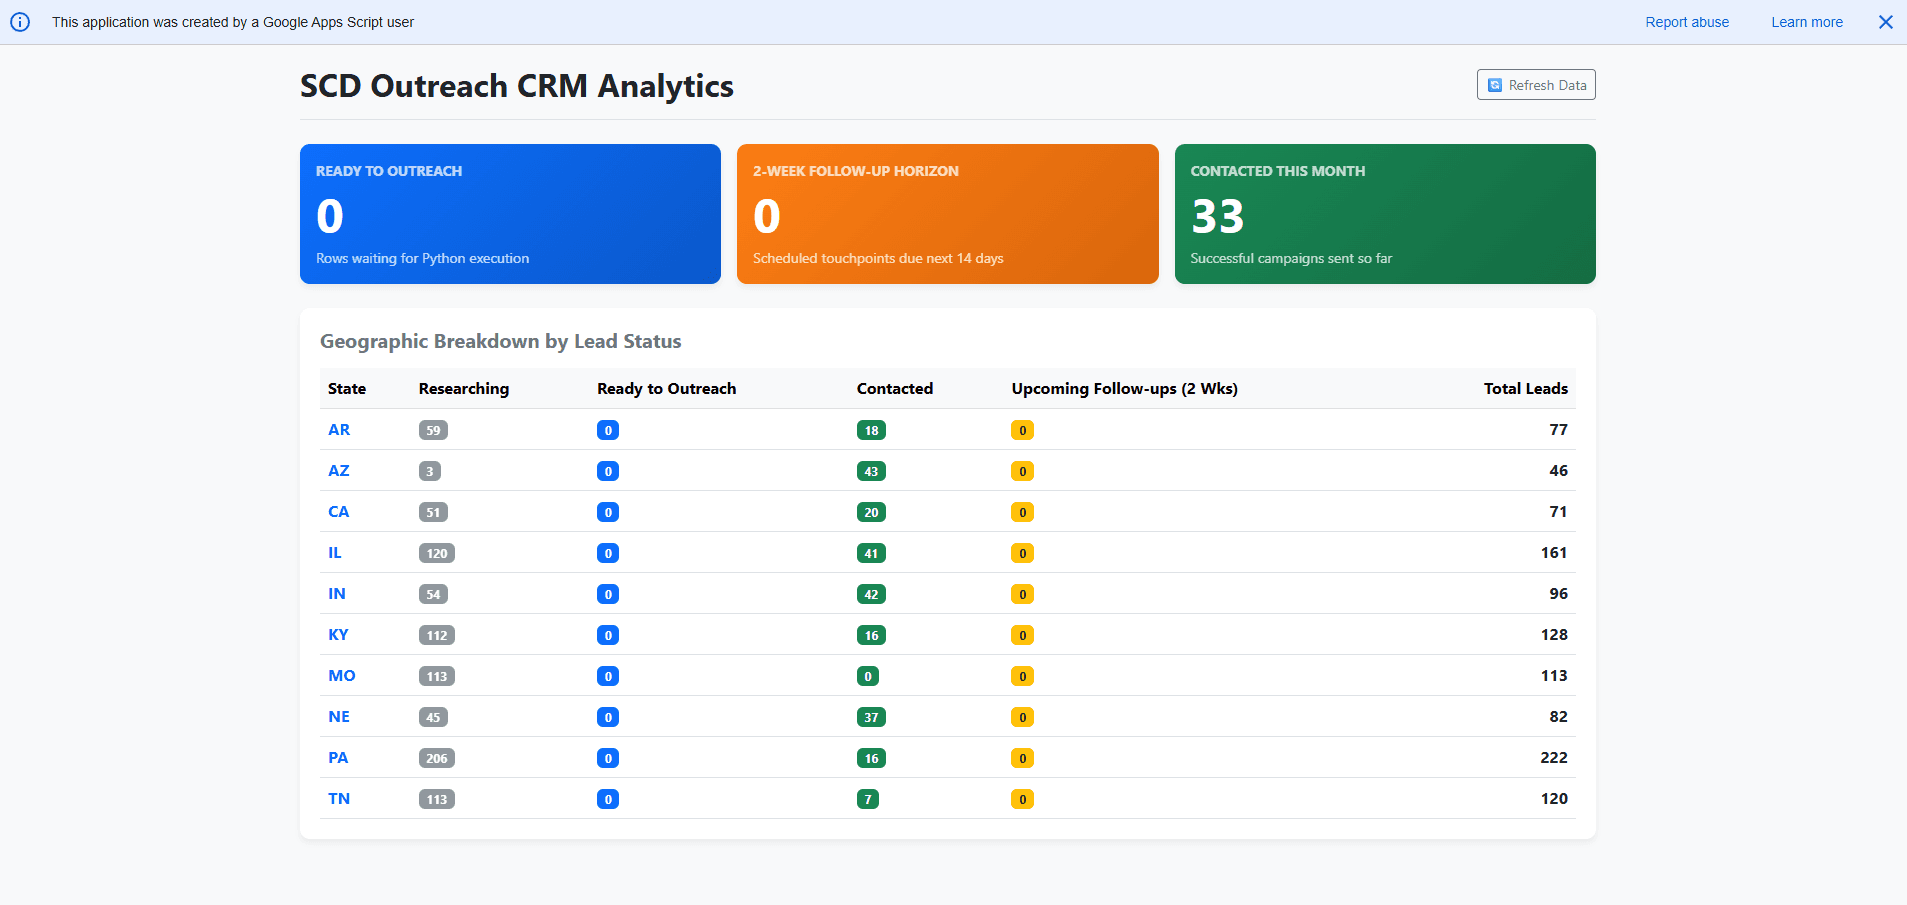
Task: Select the 2-Week Follow-Up Horizon card
Action: 947,214
